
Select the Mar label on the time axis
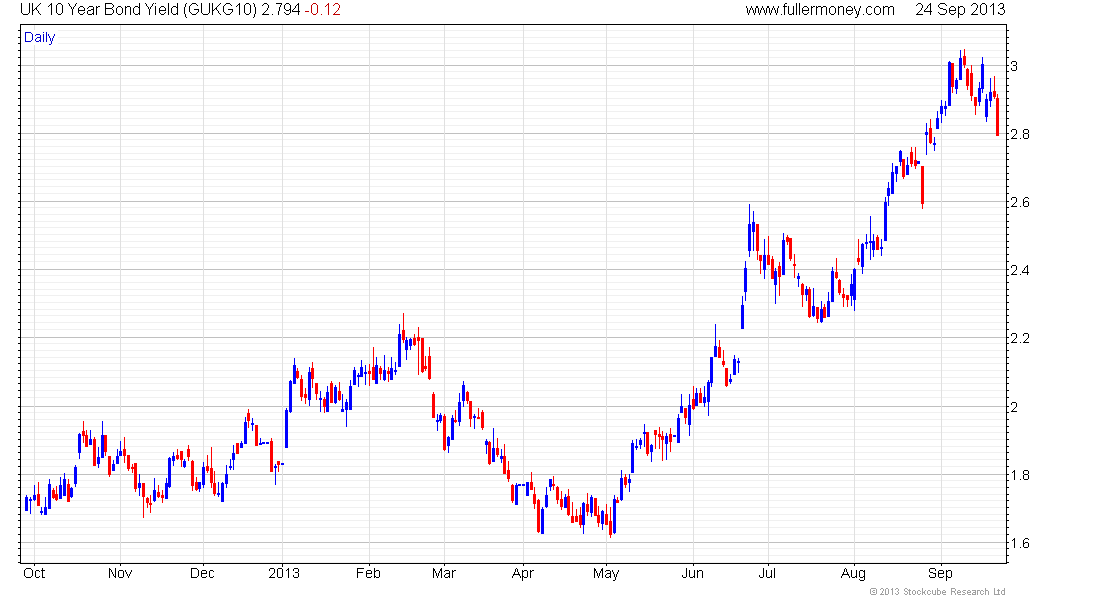tap(443, 573)
